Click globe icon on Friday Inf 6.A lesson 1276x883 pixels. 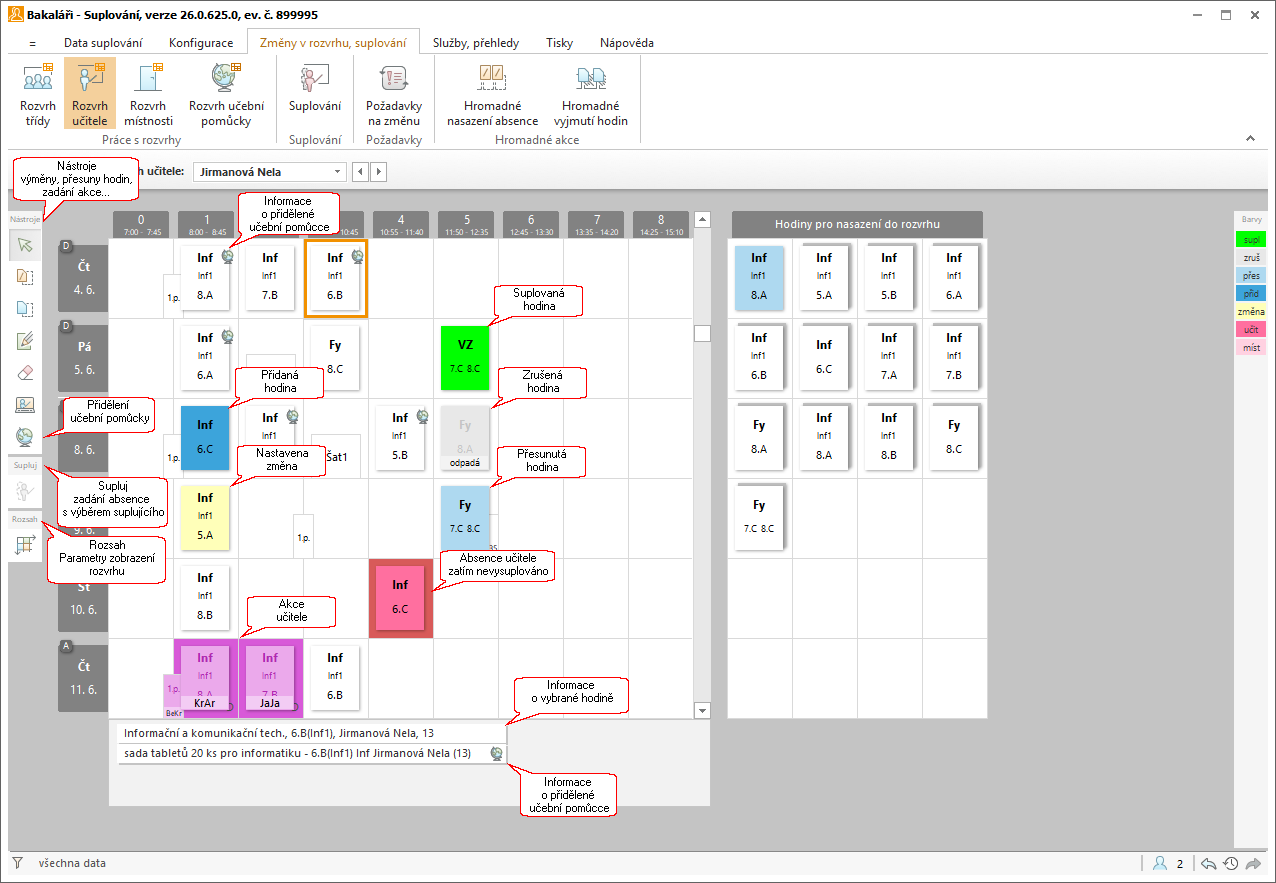coord(227,336)
